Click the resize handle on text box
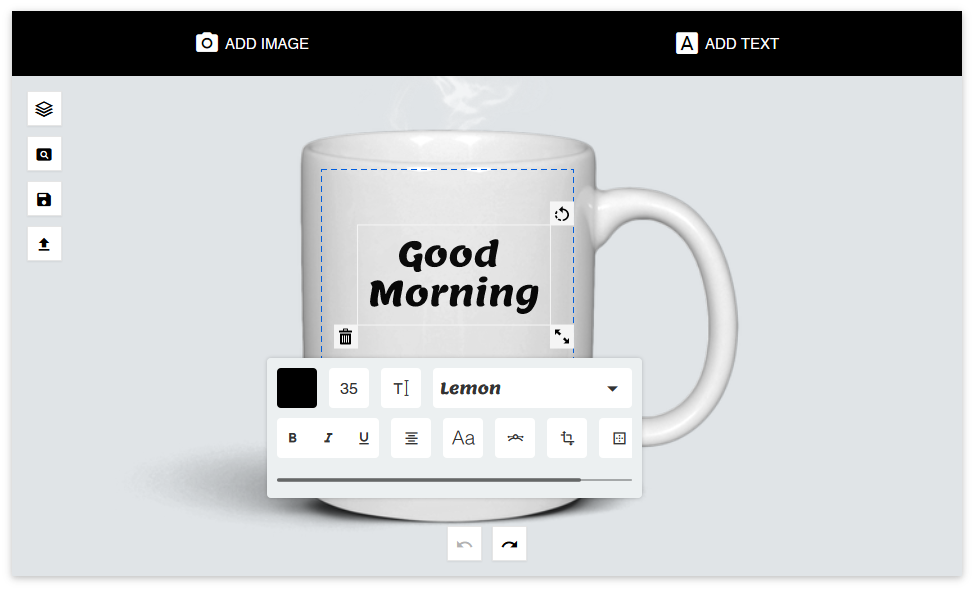Image resolution: width=975 pixels, height=590 pixels. click(x=562, y=337)
